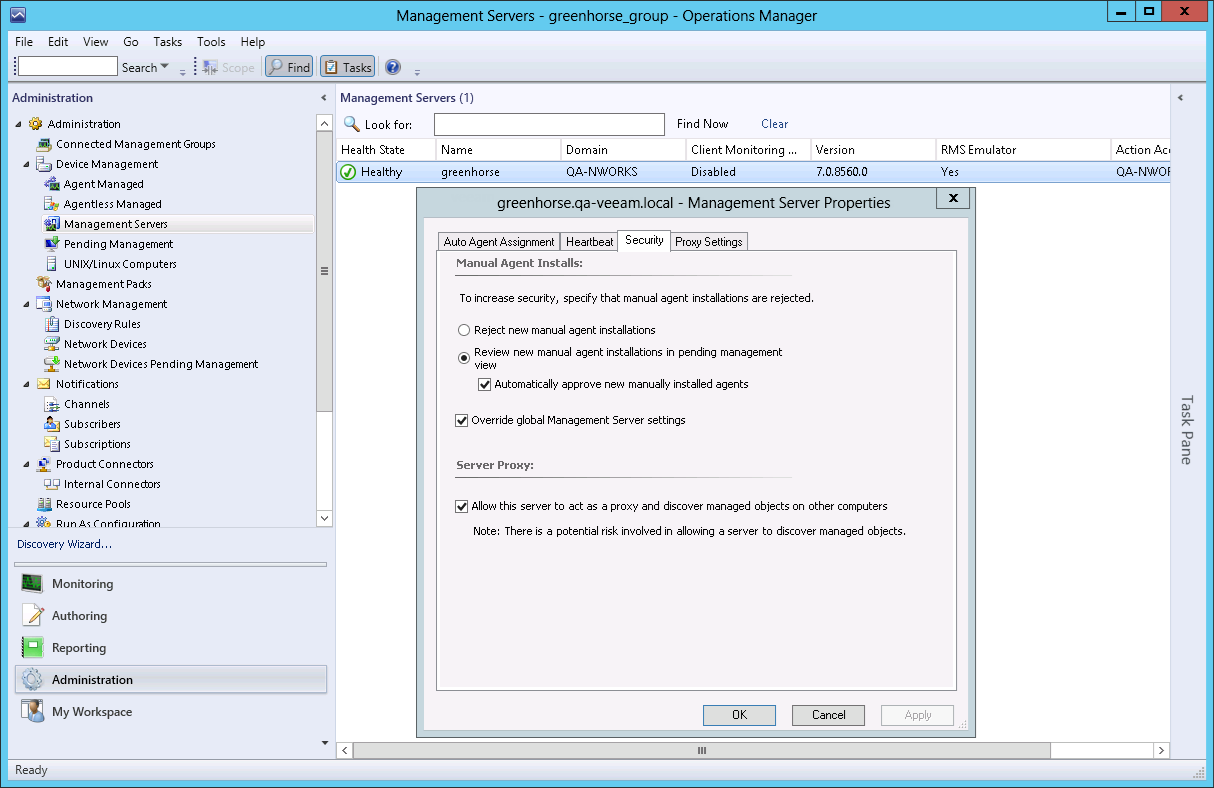Collapse the Device Management node
1214x788 pixels.
[28, 164]
